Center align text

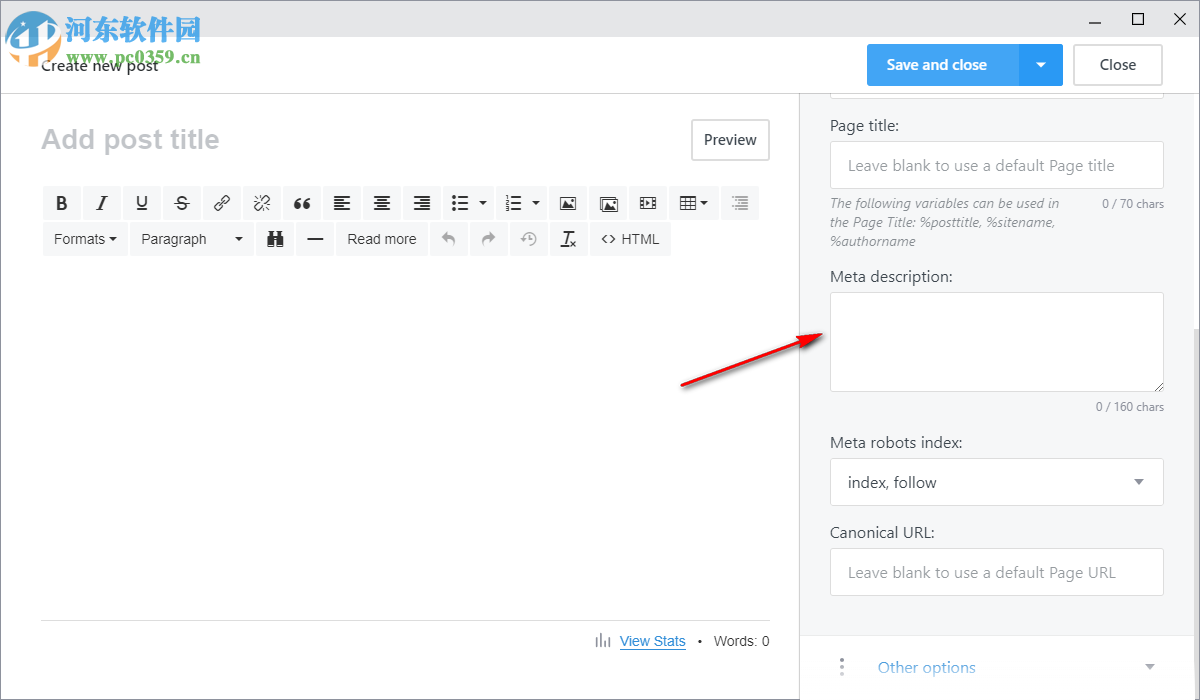pyautogui.click(x=382, y=203)
